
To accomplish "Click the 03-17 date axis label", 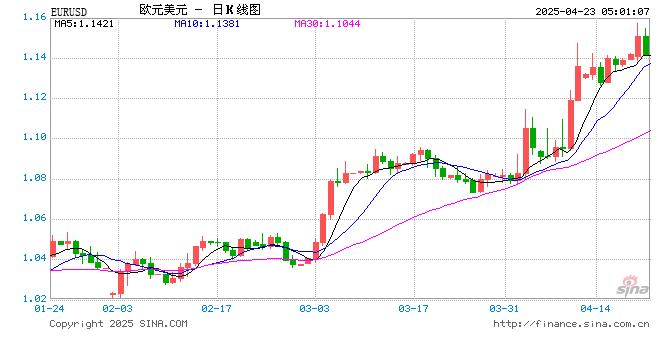I will click(x=413, y=309).
